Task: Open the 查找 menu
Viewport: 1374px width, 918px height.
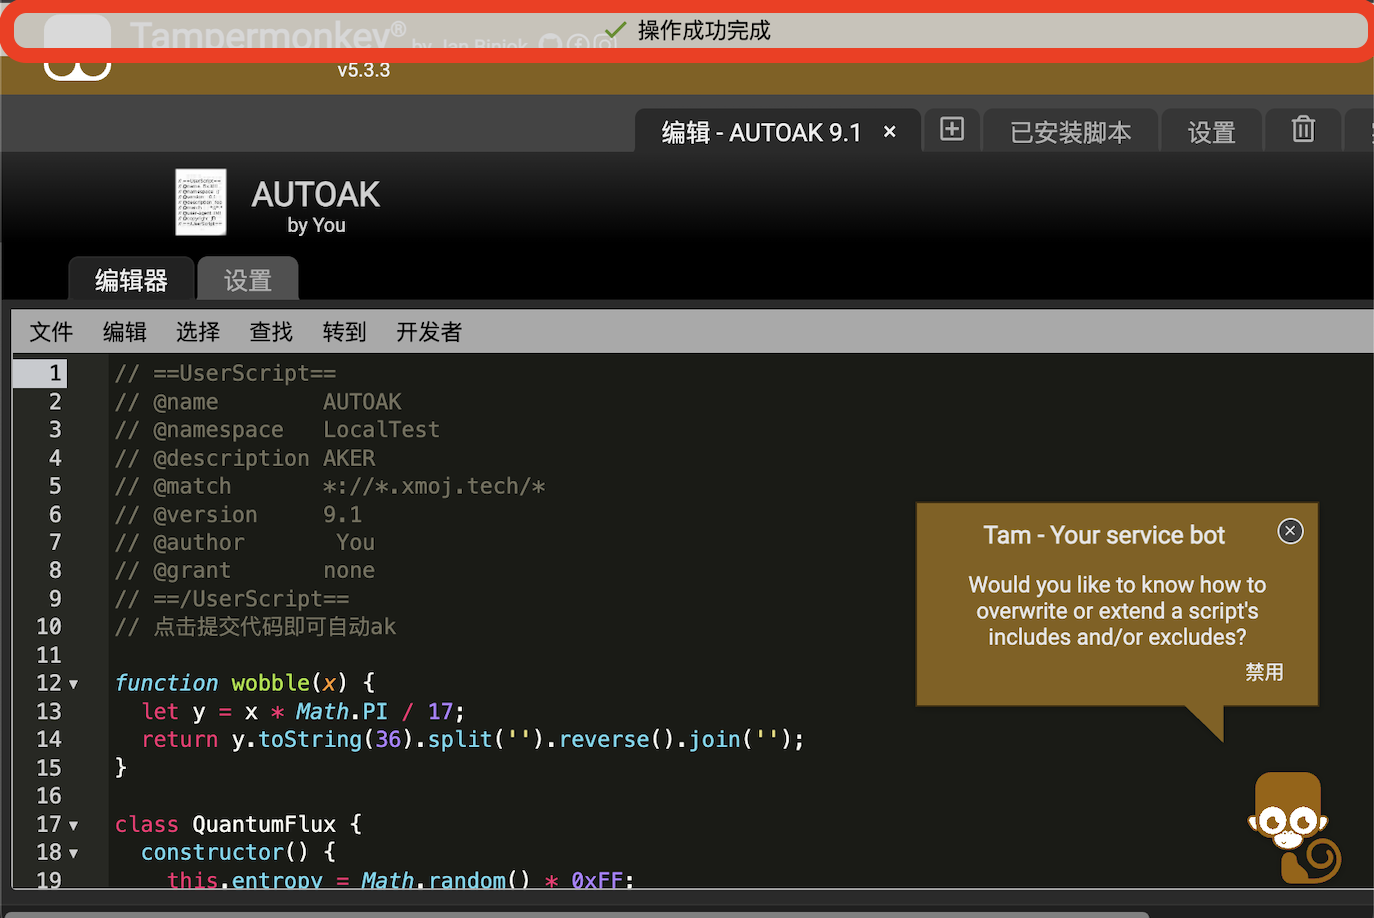Action: tap(271, 332)
